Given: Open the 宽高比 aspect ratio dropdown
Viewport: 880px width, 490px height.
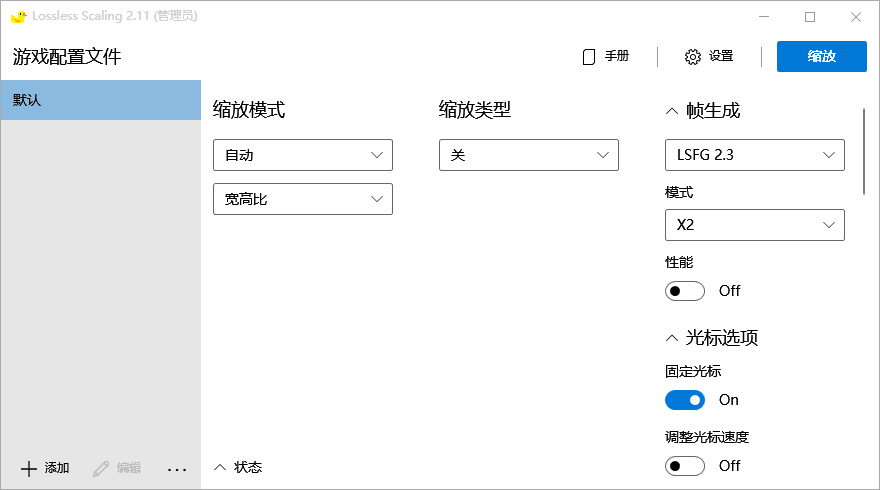Looking at the screenshot, I should tap(302, 199).
